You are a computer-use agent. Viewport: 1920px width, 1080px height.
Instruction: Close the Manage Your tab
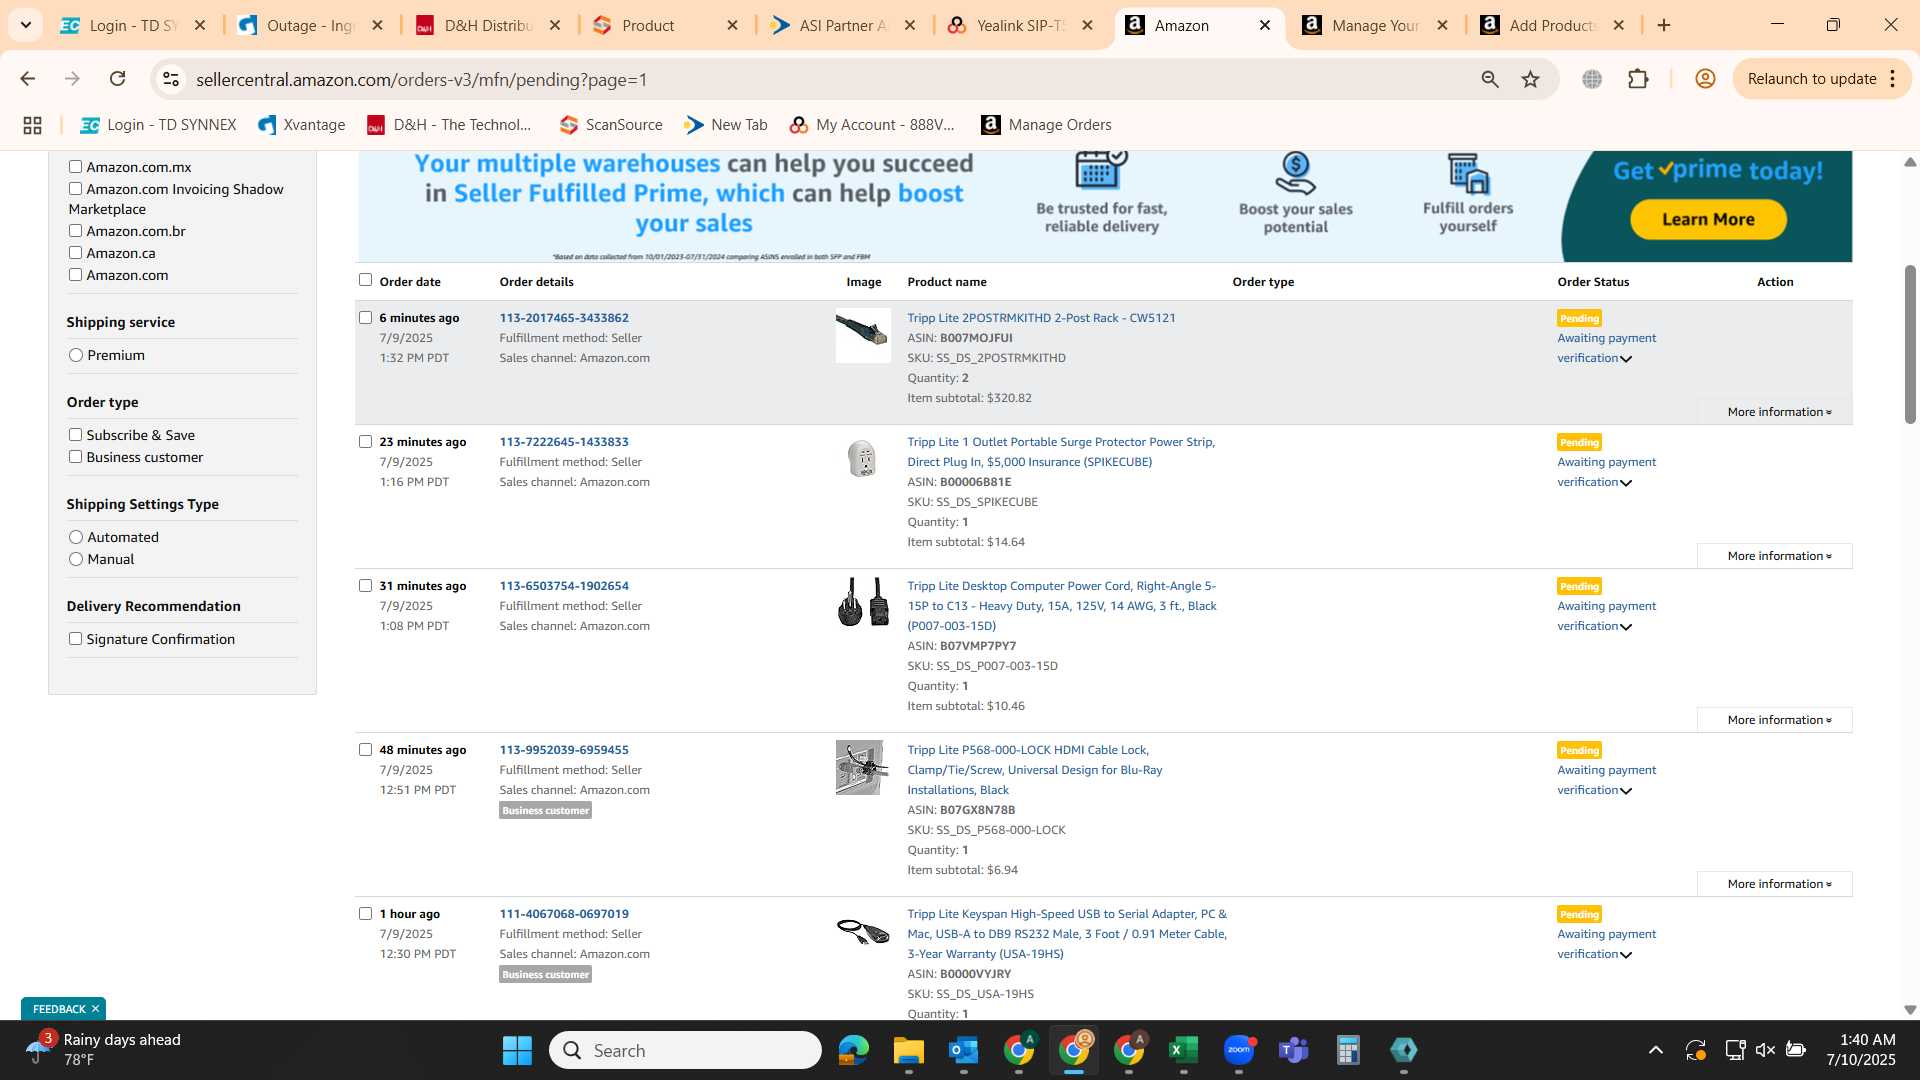1442,25
